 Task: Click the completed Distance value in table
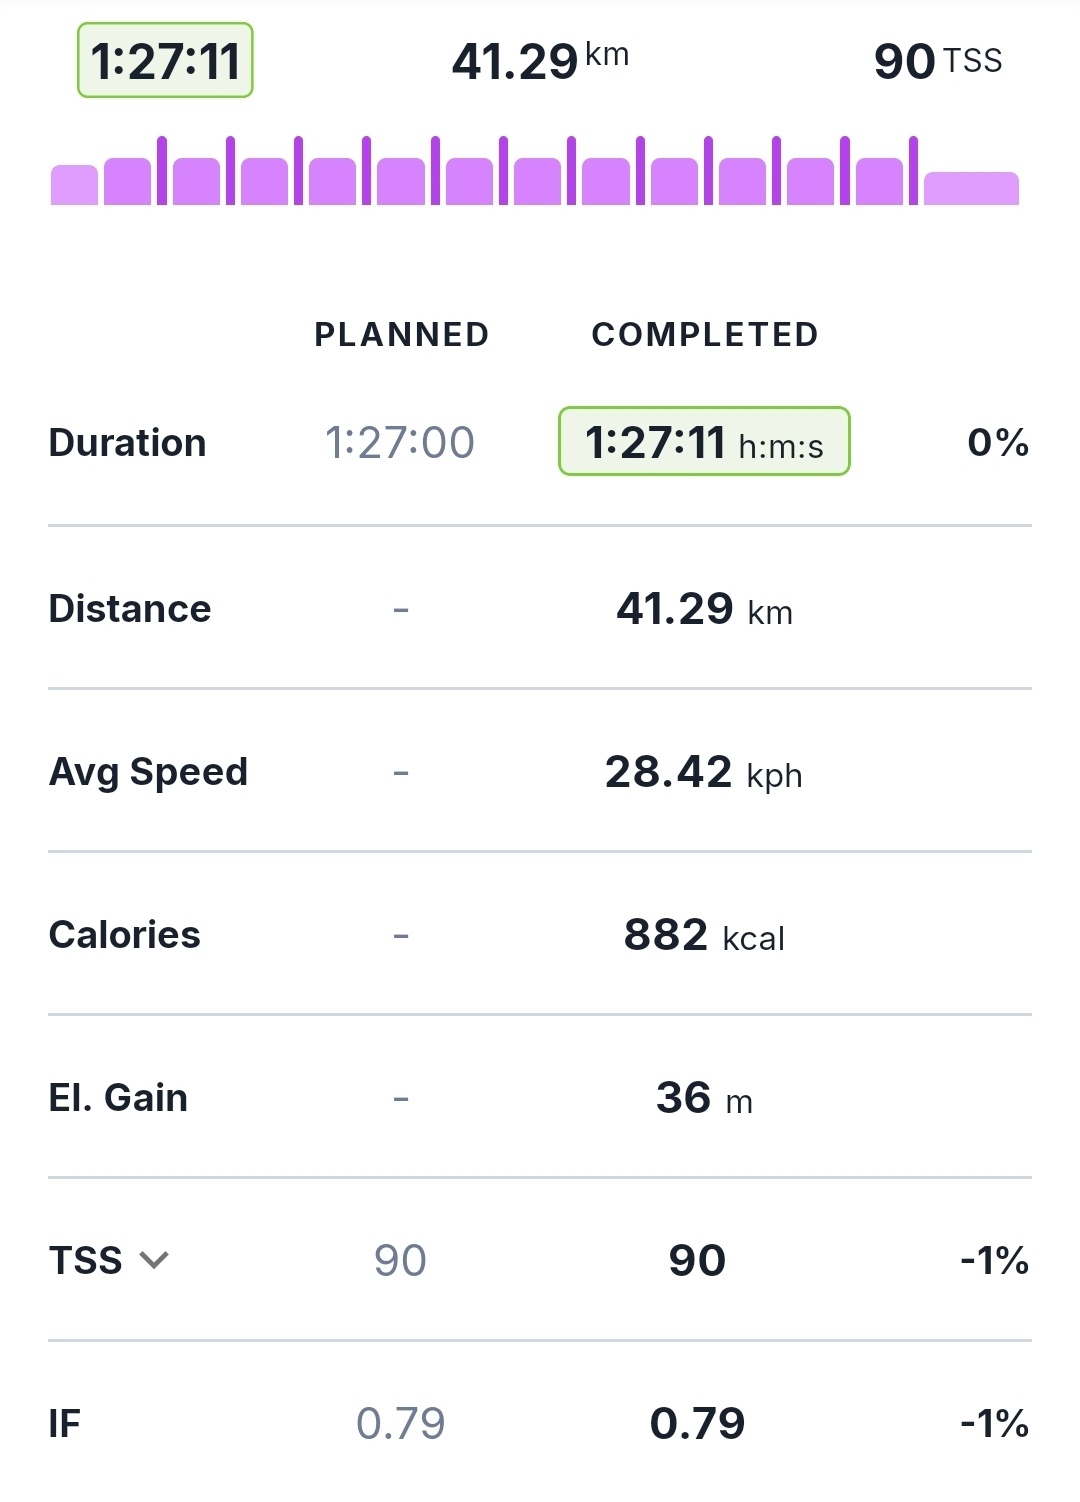coord(704,609)
